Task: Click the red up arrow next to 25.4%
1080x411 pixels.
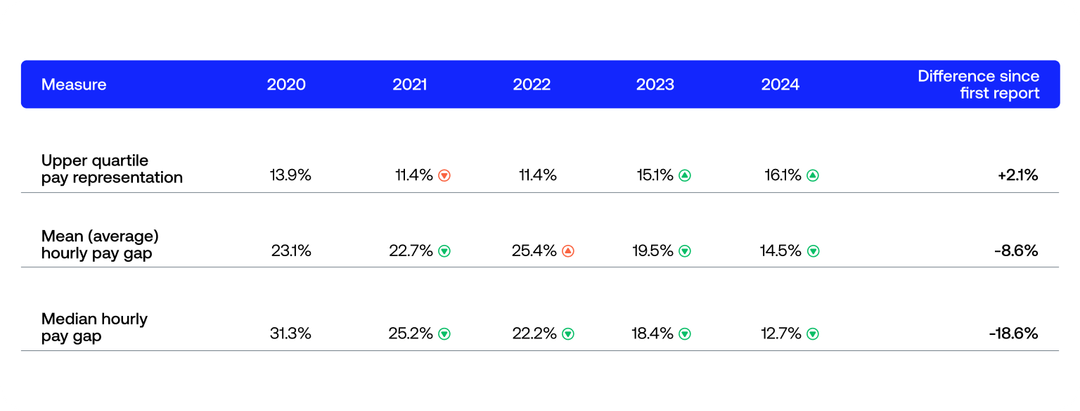Action: [x=568, y=251]
